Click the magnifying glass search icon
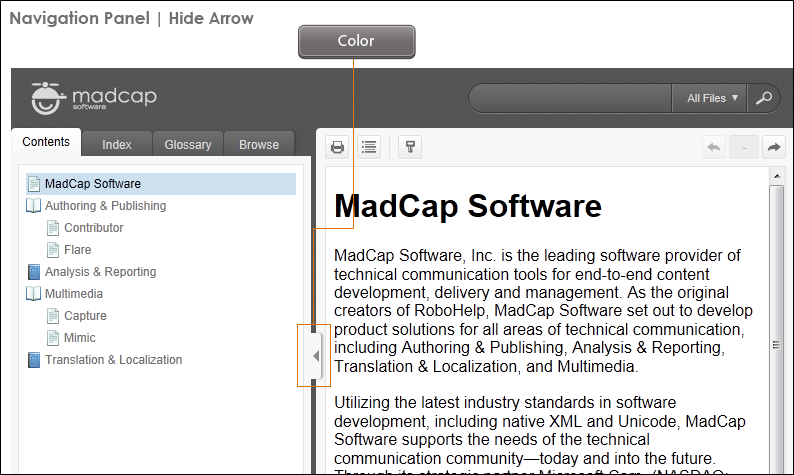Image resolution: width=794 pixels, height=475 pixels. click(x=764, y=98)
